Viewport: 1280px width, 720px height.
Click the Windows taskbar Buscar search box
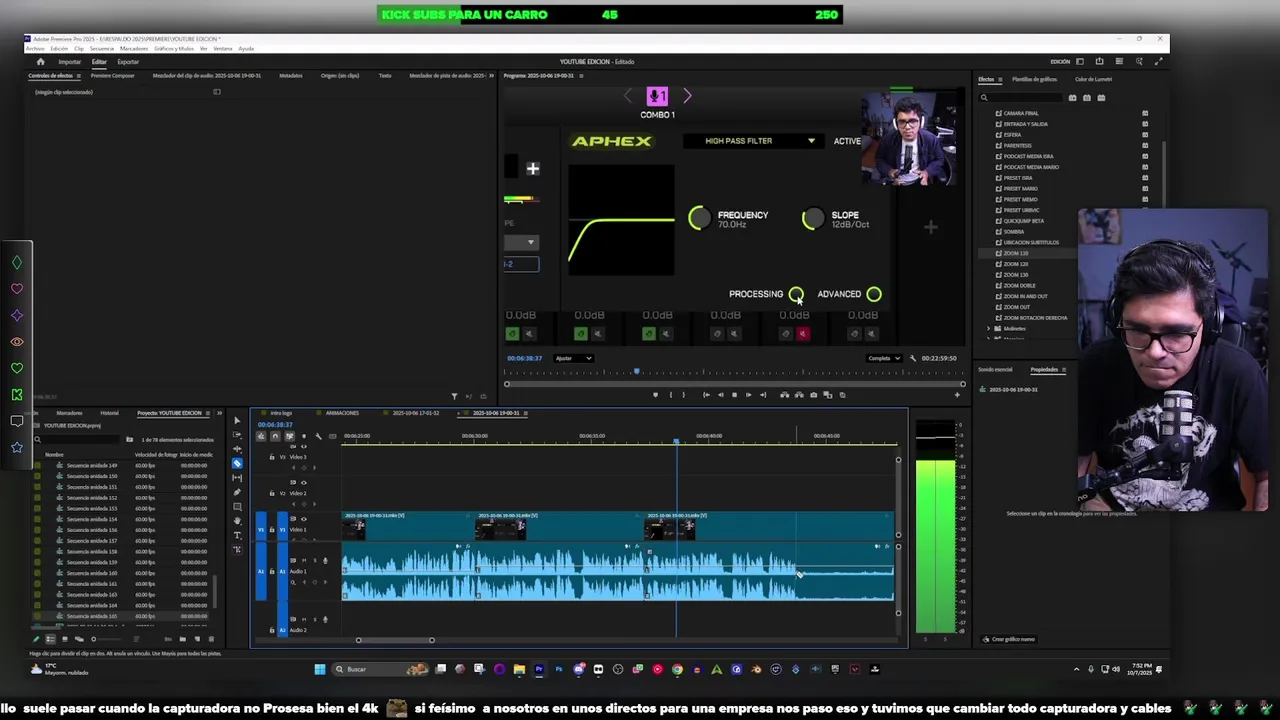pyautogui.click(x=379, y=669)
